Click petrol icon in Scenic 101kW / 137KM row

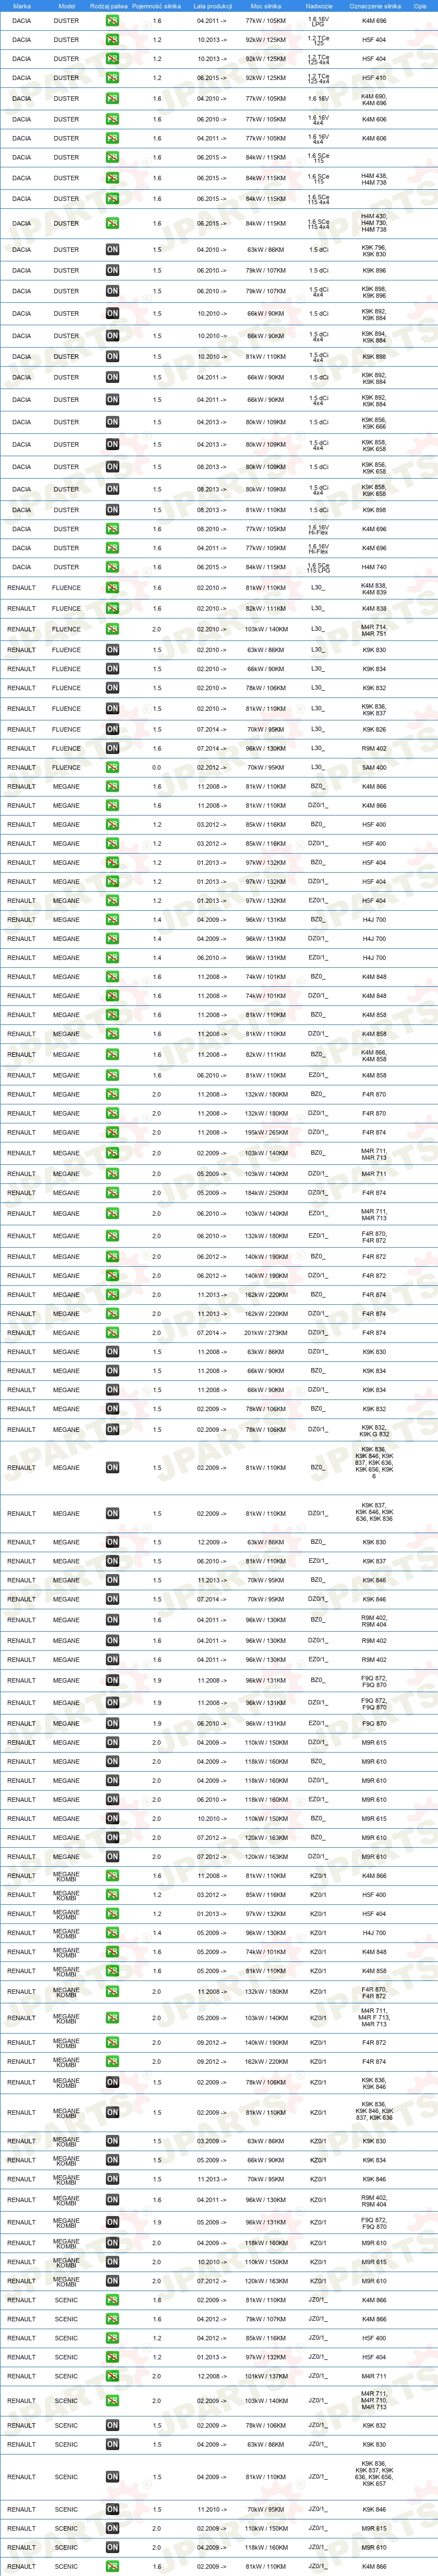(x=112, y=2376)
